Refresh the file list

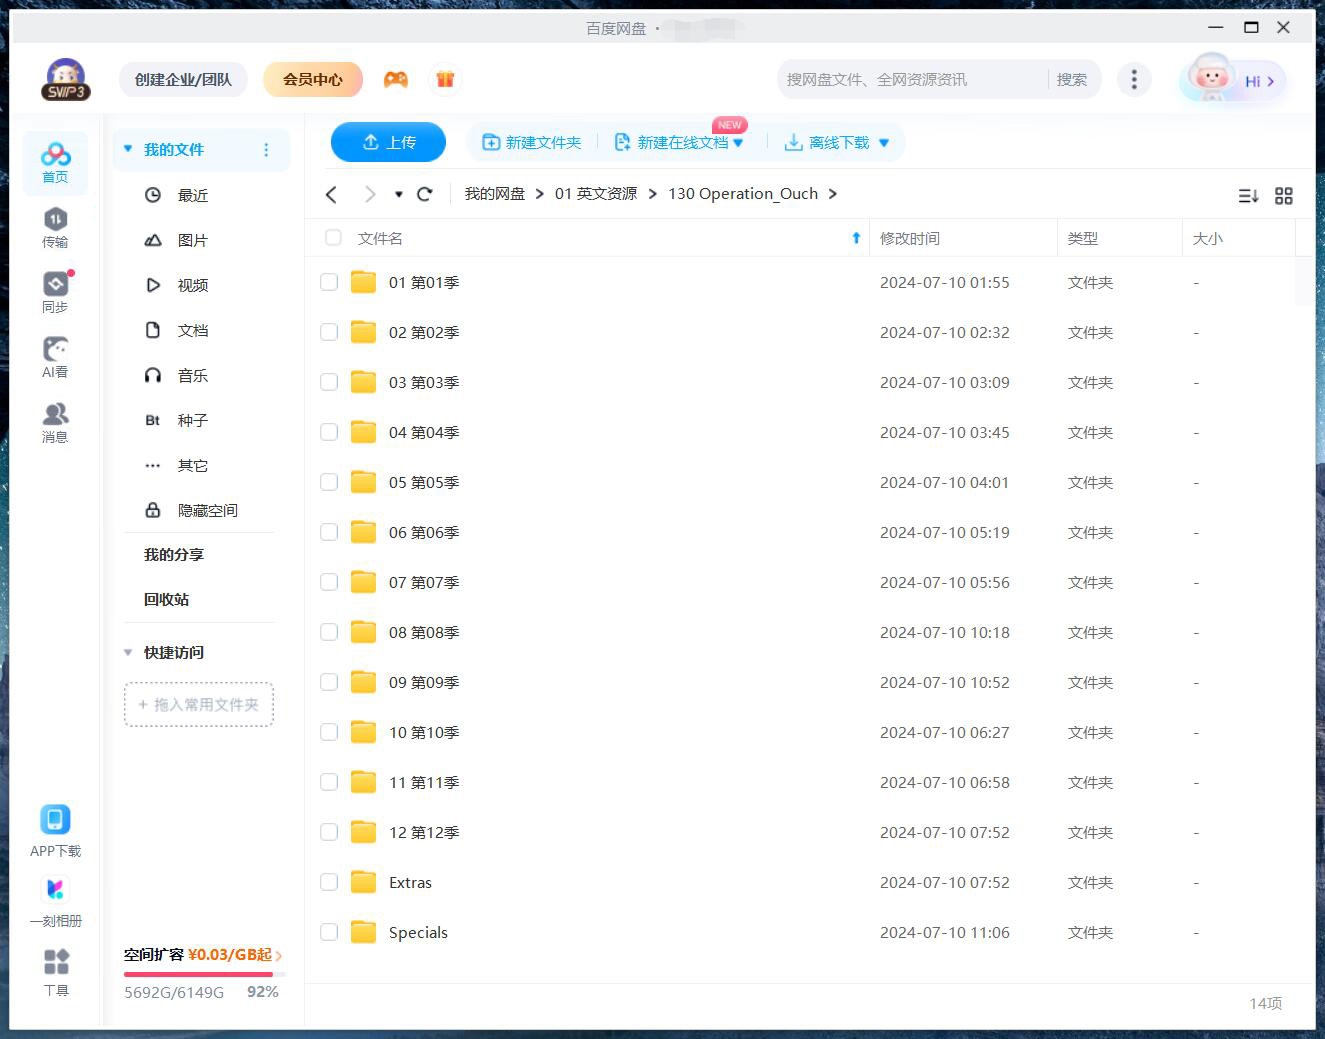coord(425,193)
